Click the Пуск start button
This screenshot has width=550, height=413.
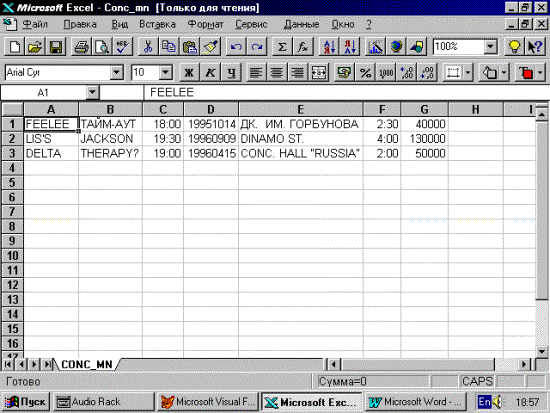(26, 402)
